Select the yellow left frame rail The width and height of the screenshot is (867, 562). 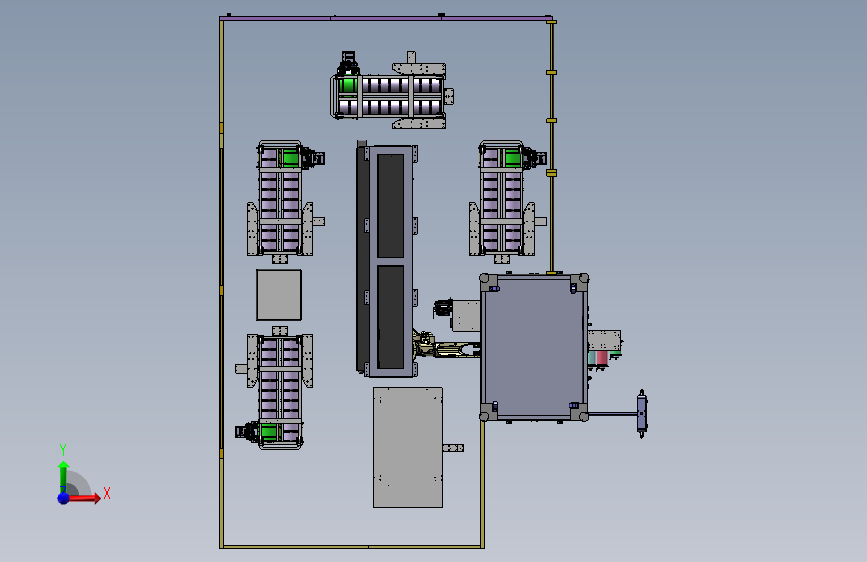(222, 283)
